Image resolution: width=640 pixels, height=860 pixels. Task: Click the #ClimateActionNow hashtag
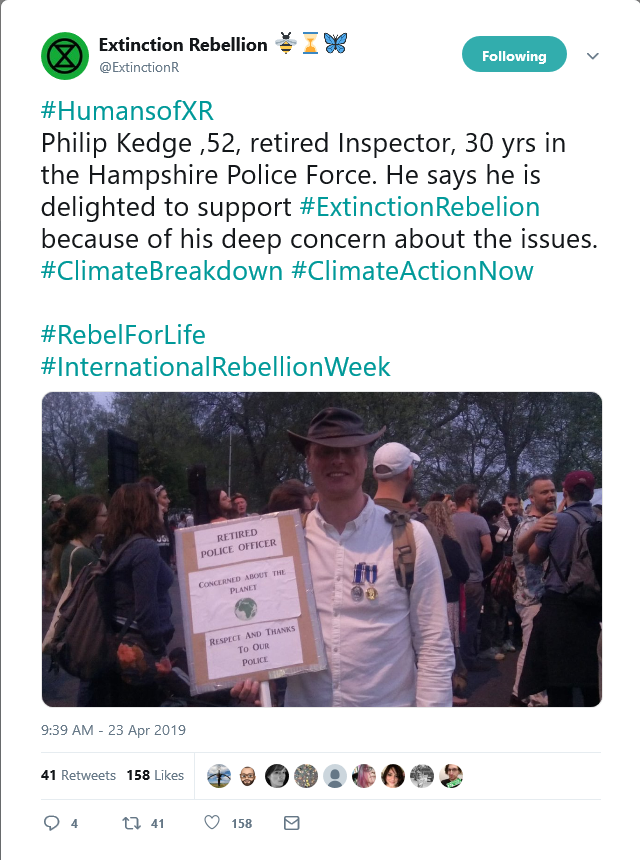pos(412,271)
